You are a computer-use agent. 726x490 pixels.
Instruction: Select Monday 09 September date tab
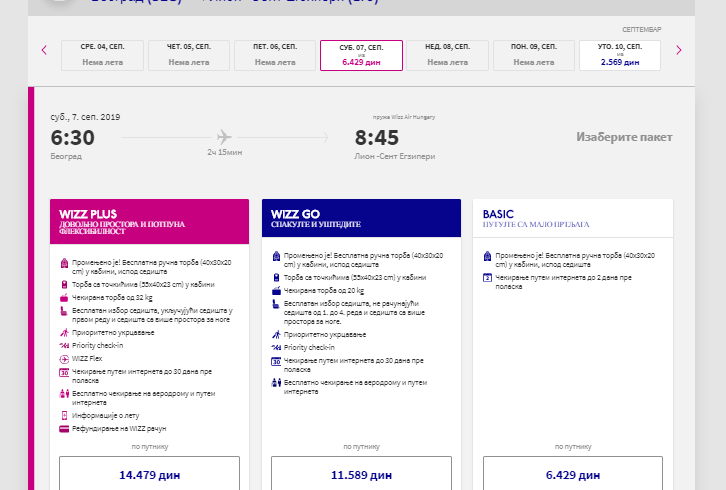pos(534,55)
